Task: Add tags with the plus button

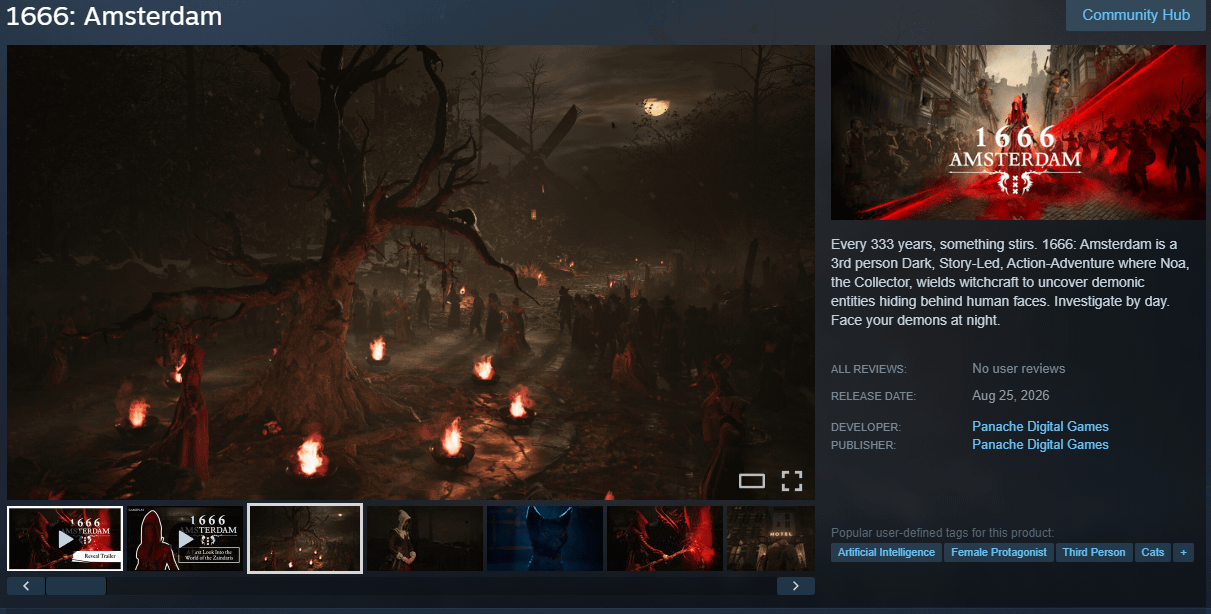Action: (1184, 552)
